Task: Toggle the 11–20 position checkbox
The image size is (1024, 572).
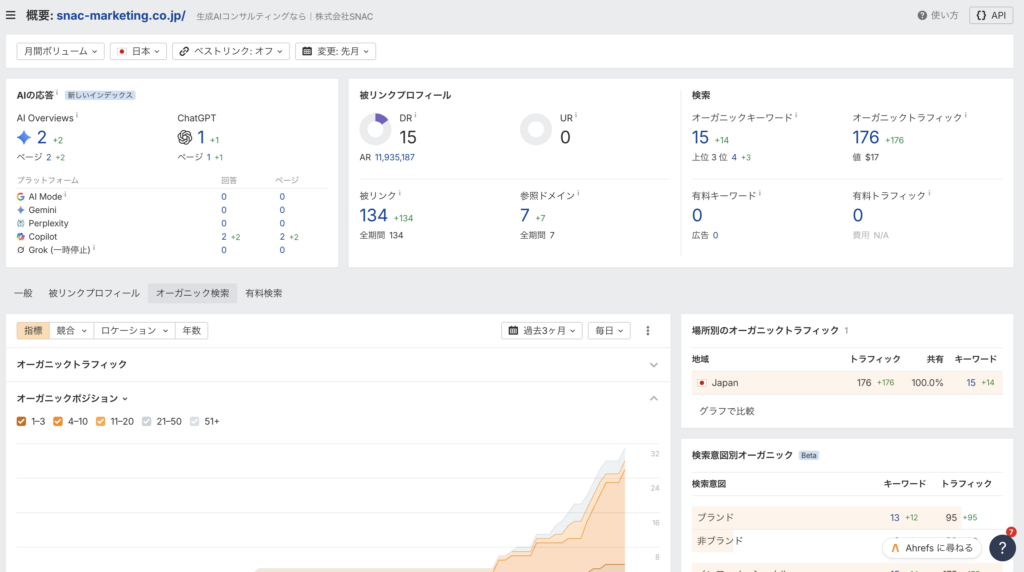Action: coord(101,421)
